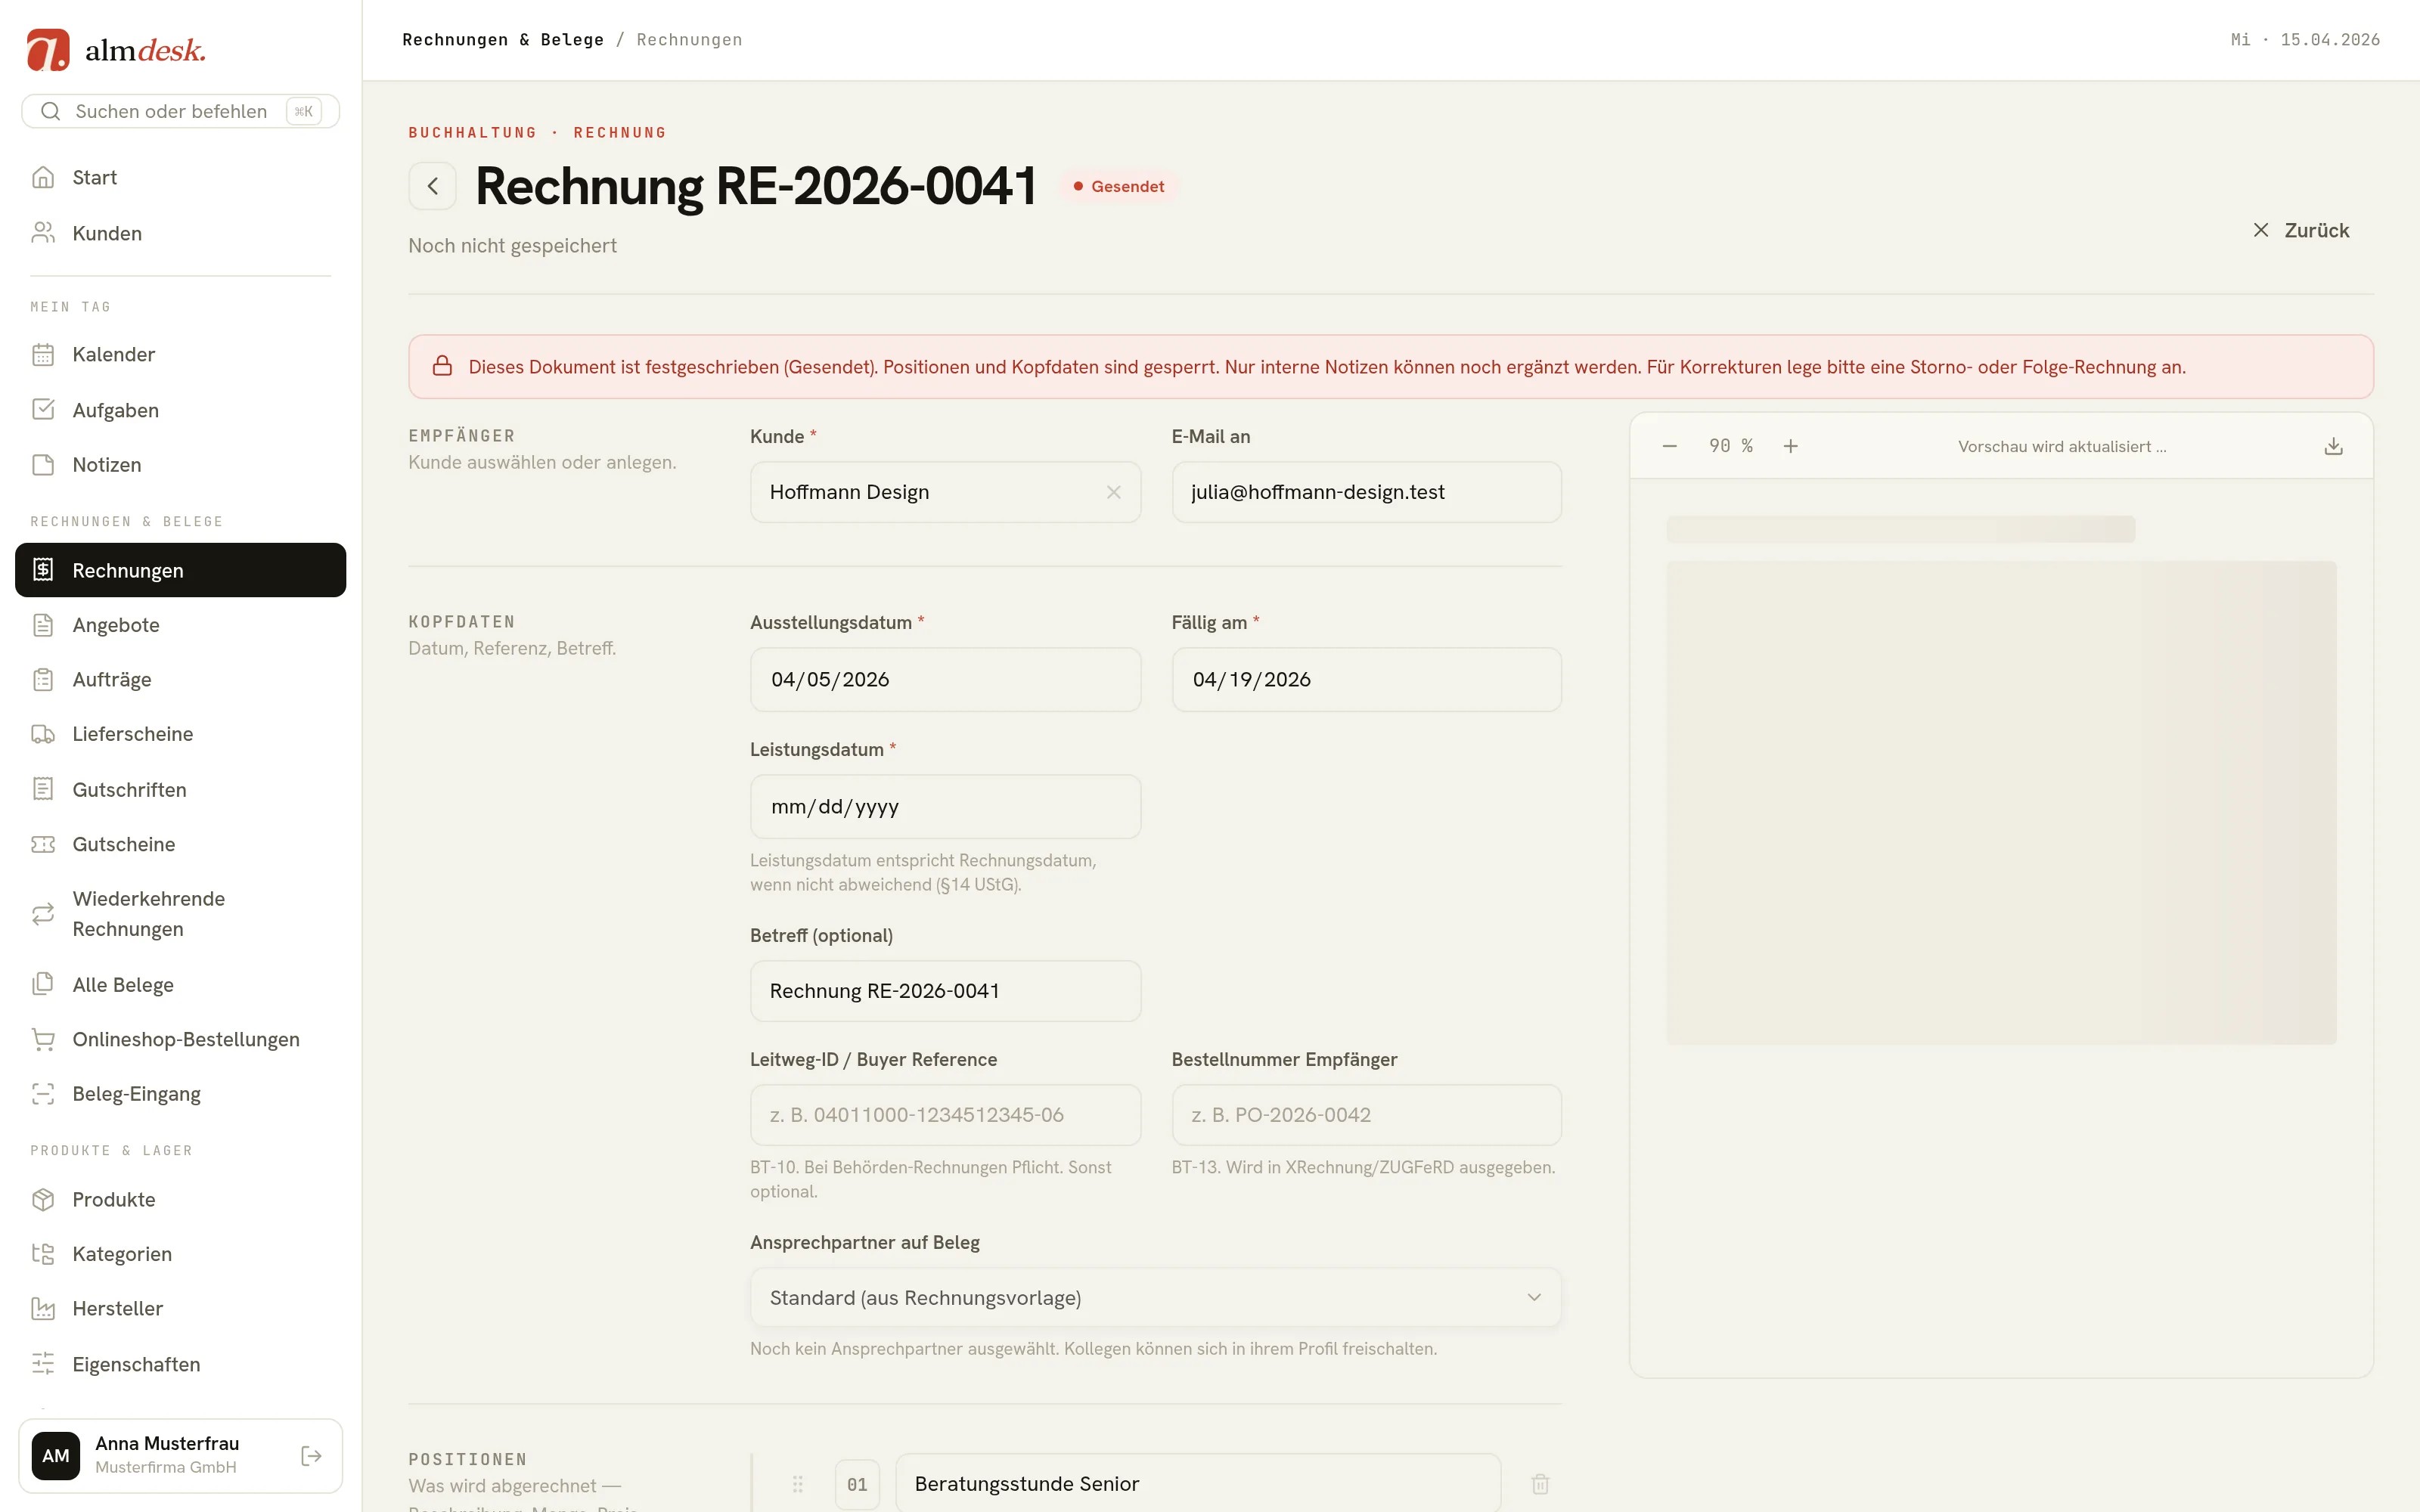Screen dimensions: 2420x1512
Task: Click the Fällig am date field
Action: coord(1366,679)
